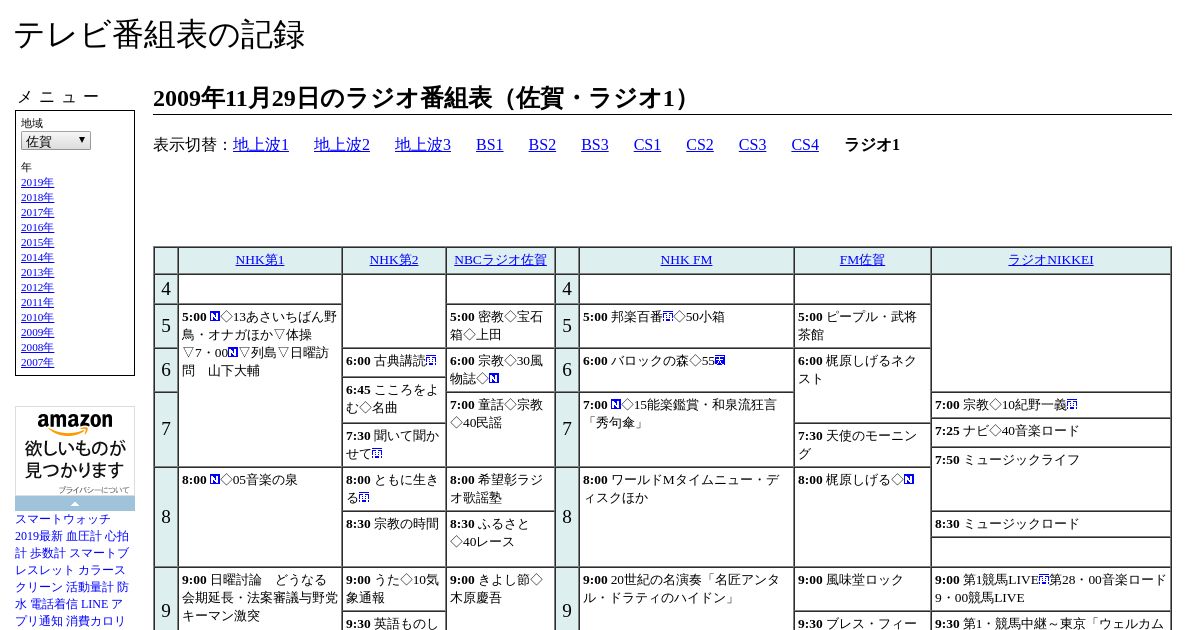Image resolution: width=1200 pixels, height=630 pixels.
Task: Open the 2013年 archive link
Action: pyautogui.click(x=37, y=272)
